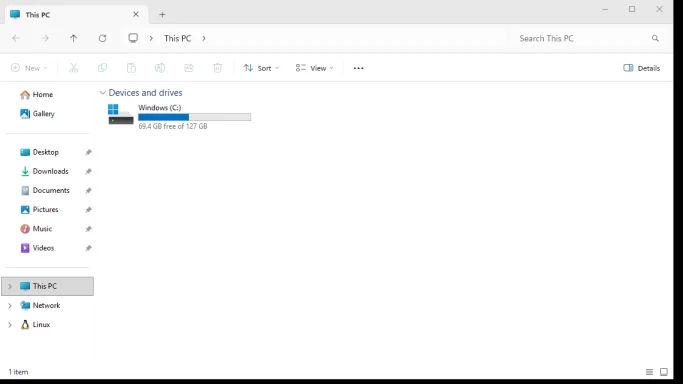
Task: Click the Delete trash icon
Action: point(217,68)
